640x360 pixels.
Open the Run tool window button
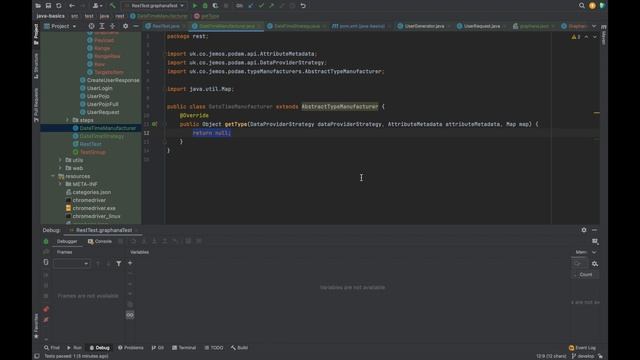coord(74,348)
